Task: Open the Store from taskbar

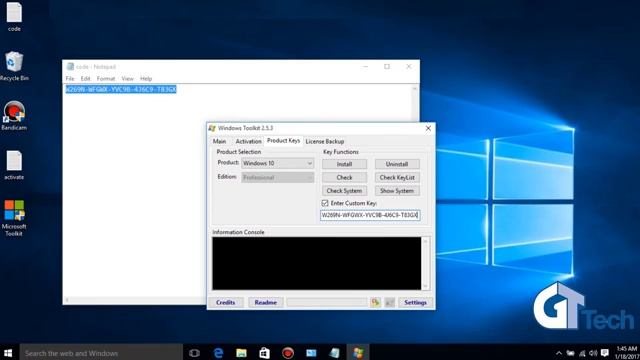Action: [x=264, y=353]
